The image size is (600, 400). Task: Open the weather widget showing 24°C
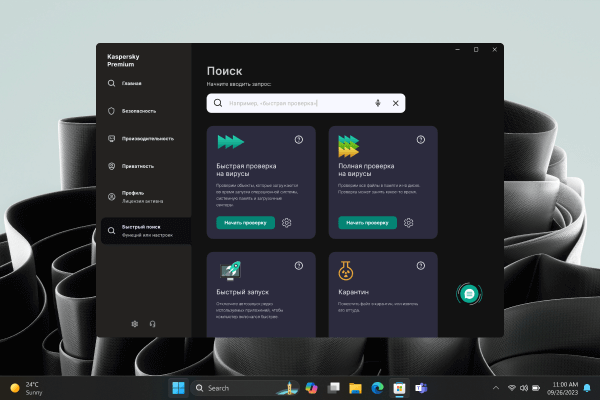pos(26,388)
